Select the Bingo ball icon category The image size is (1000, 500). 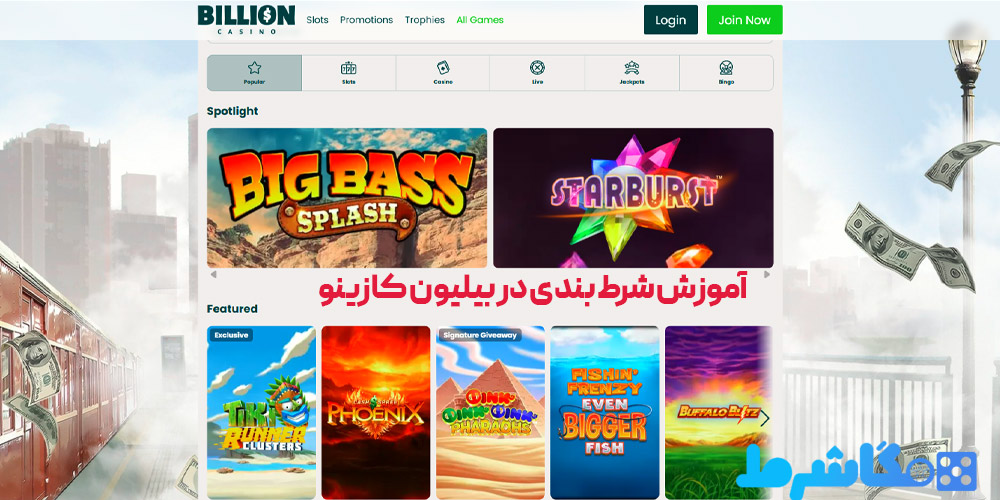[x=726, y=73]
